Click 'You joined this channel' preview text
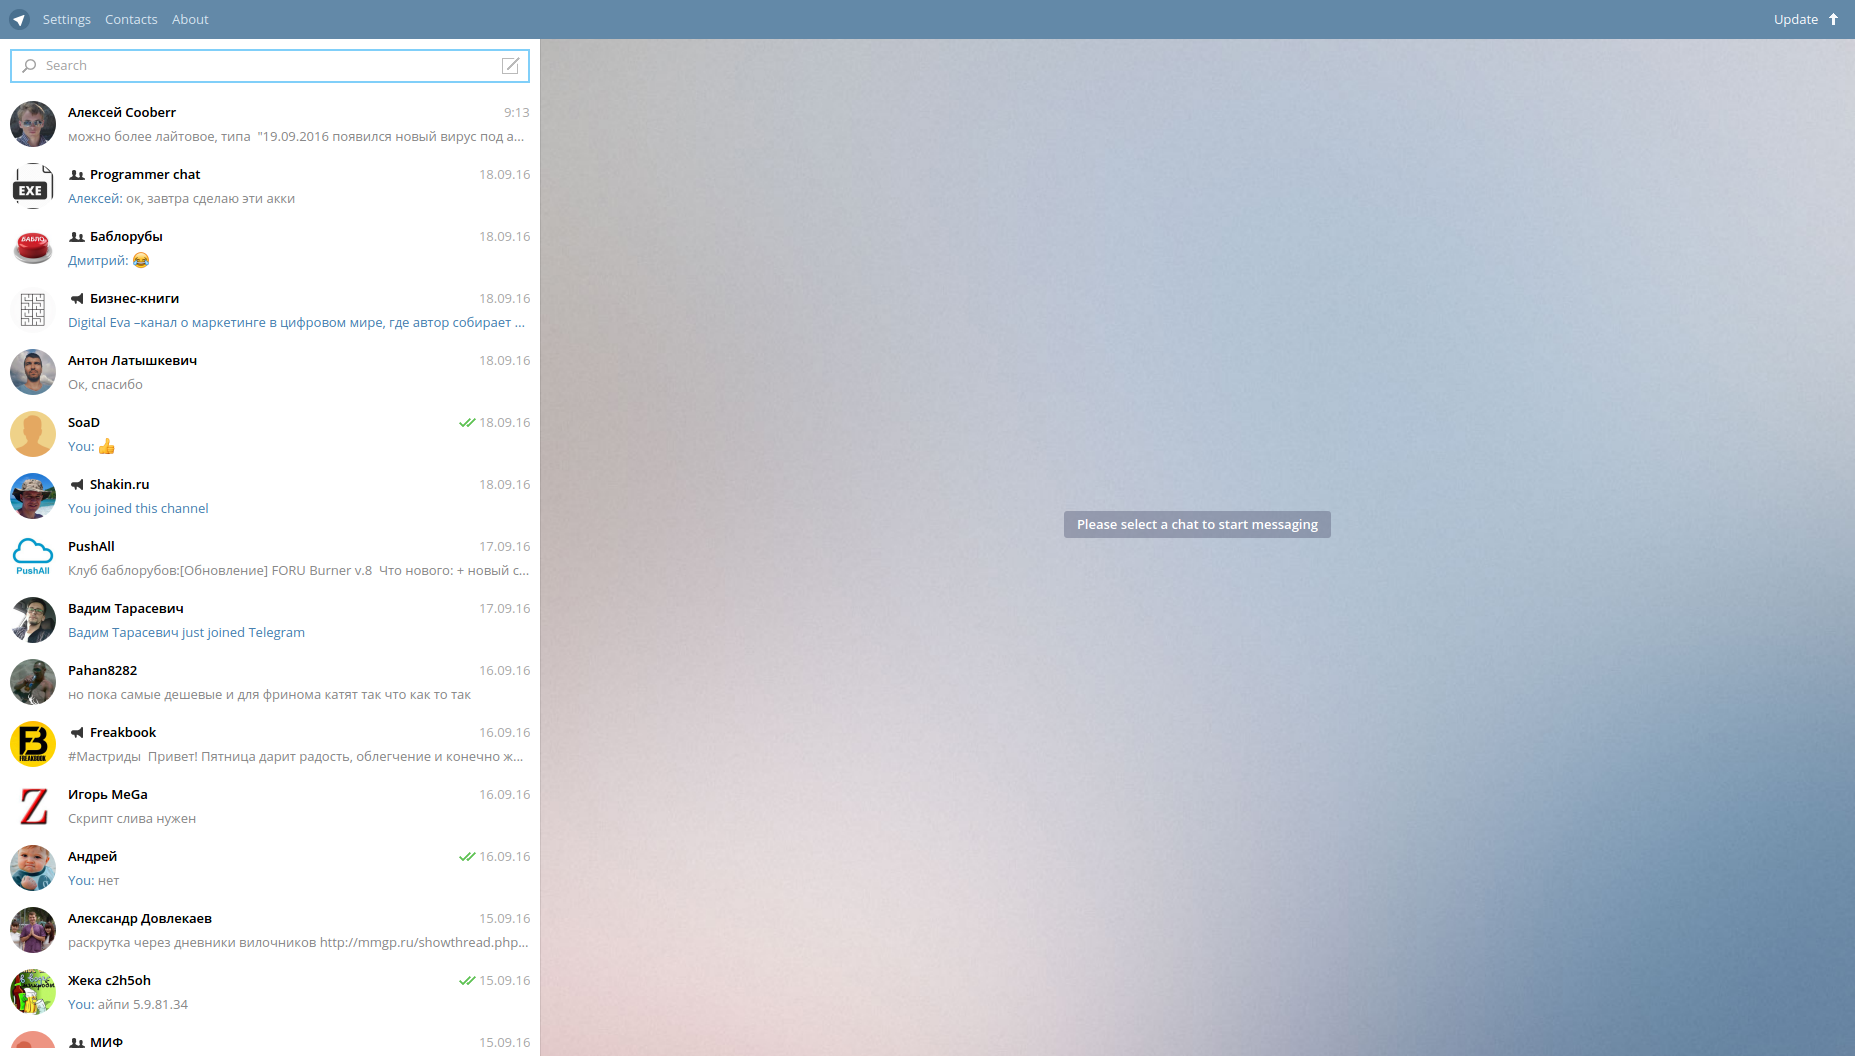 [x=138, y=509]
